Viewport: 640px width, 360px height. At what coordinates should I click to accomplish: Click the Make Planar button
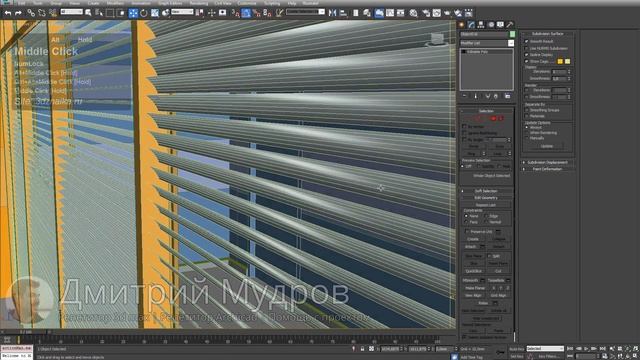476,288
